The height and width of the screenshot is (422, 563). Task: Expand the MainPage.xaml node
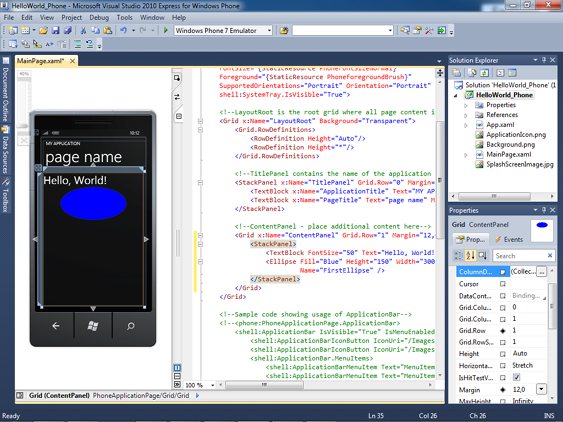466,155
